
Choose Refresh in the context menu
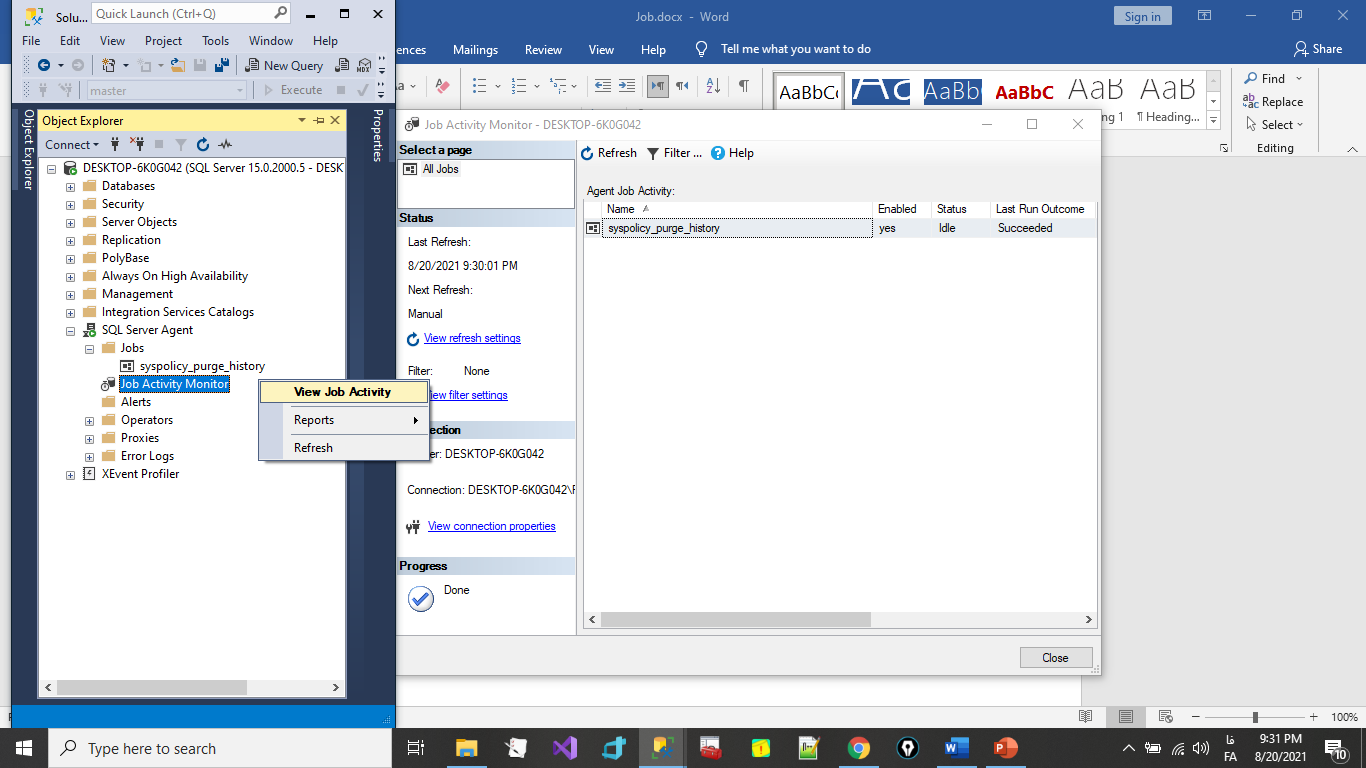[343, 448]
